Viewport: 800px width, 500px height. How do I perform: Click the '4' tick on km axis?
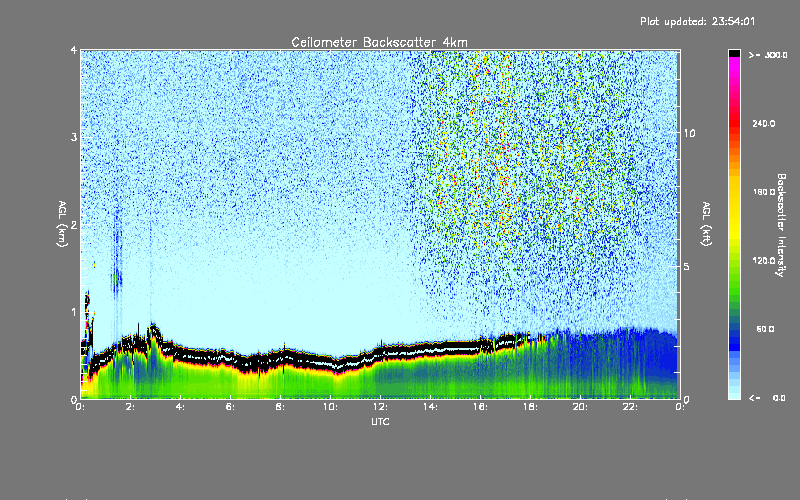click(x=74, y=50)
